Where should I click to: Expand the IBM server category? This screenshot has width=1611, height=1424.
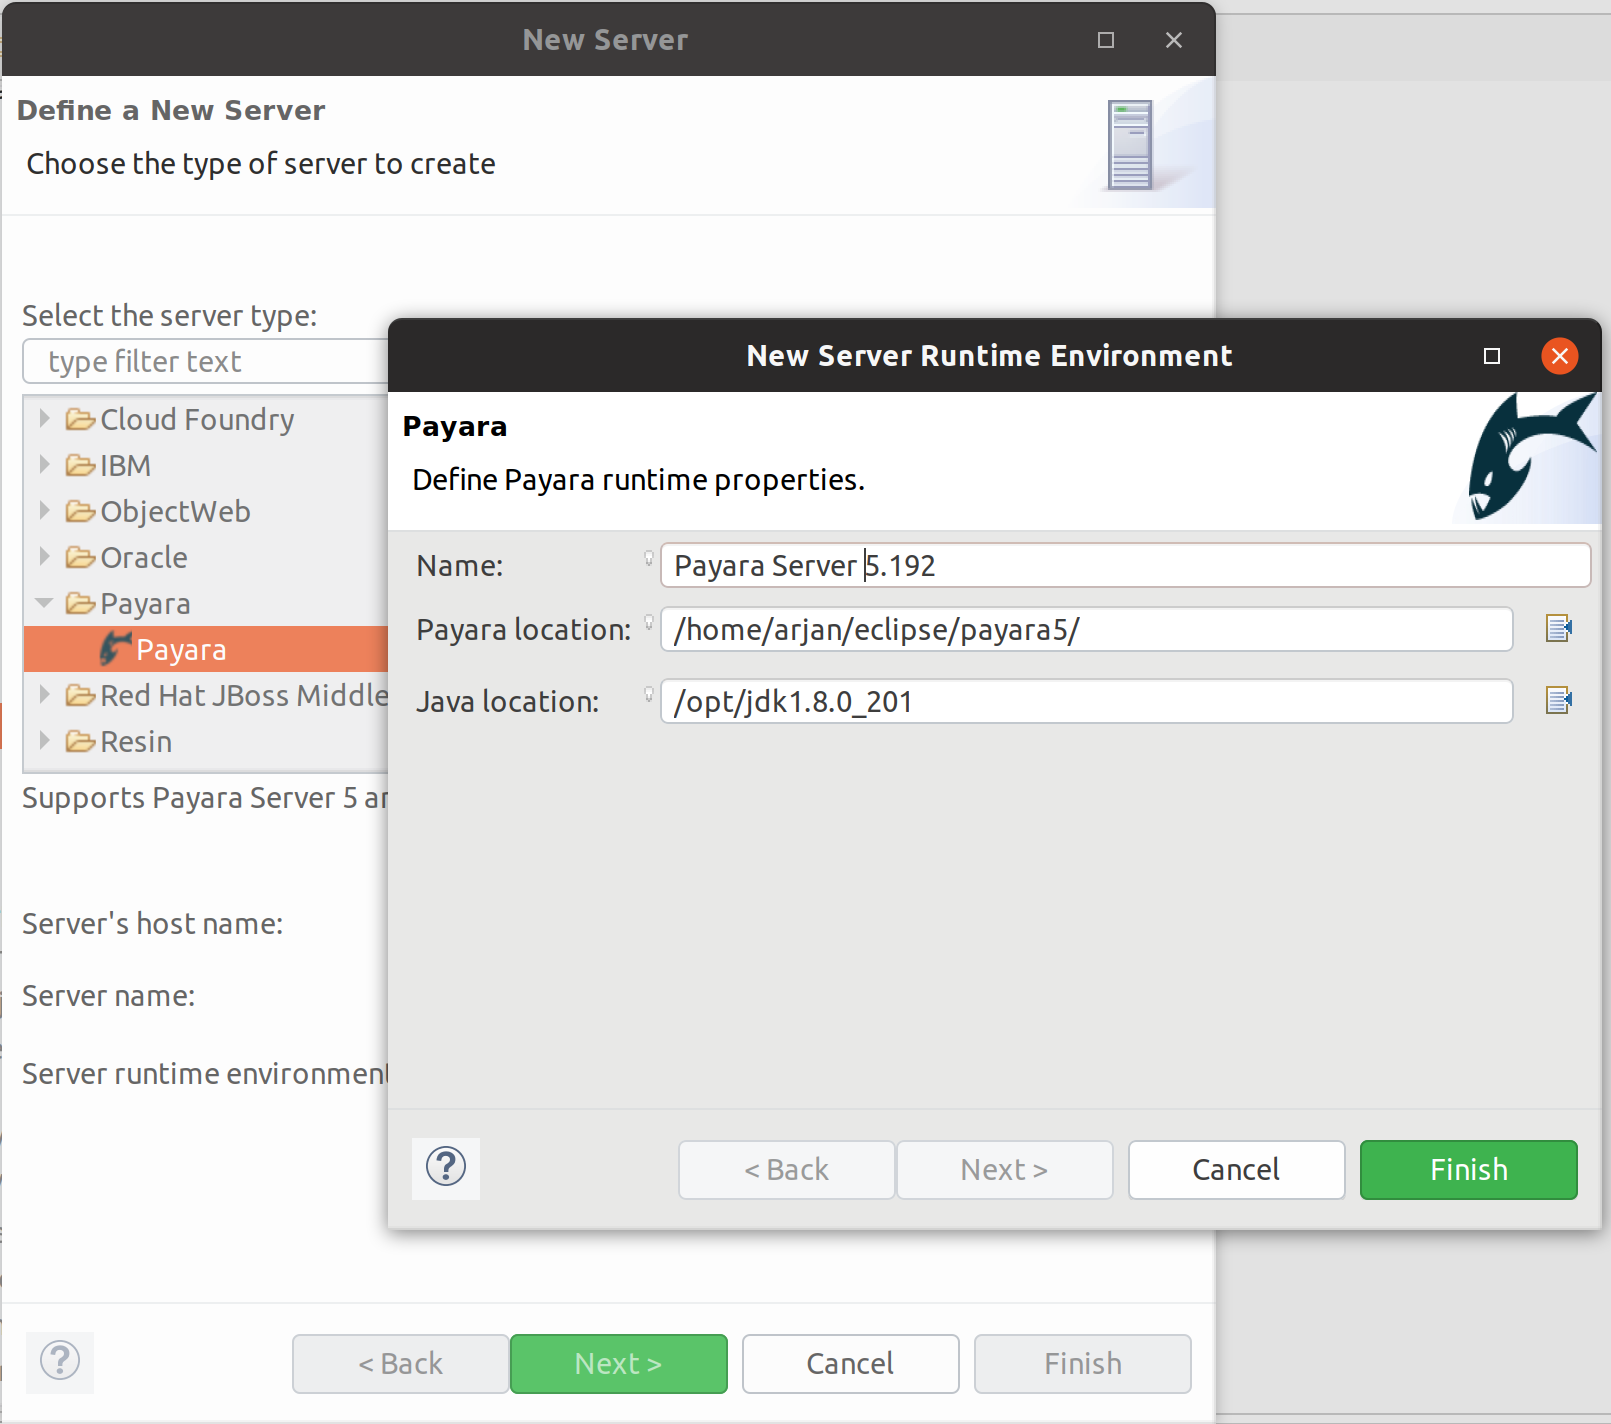coord(44,465)
